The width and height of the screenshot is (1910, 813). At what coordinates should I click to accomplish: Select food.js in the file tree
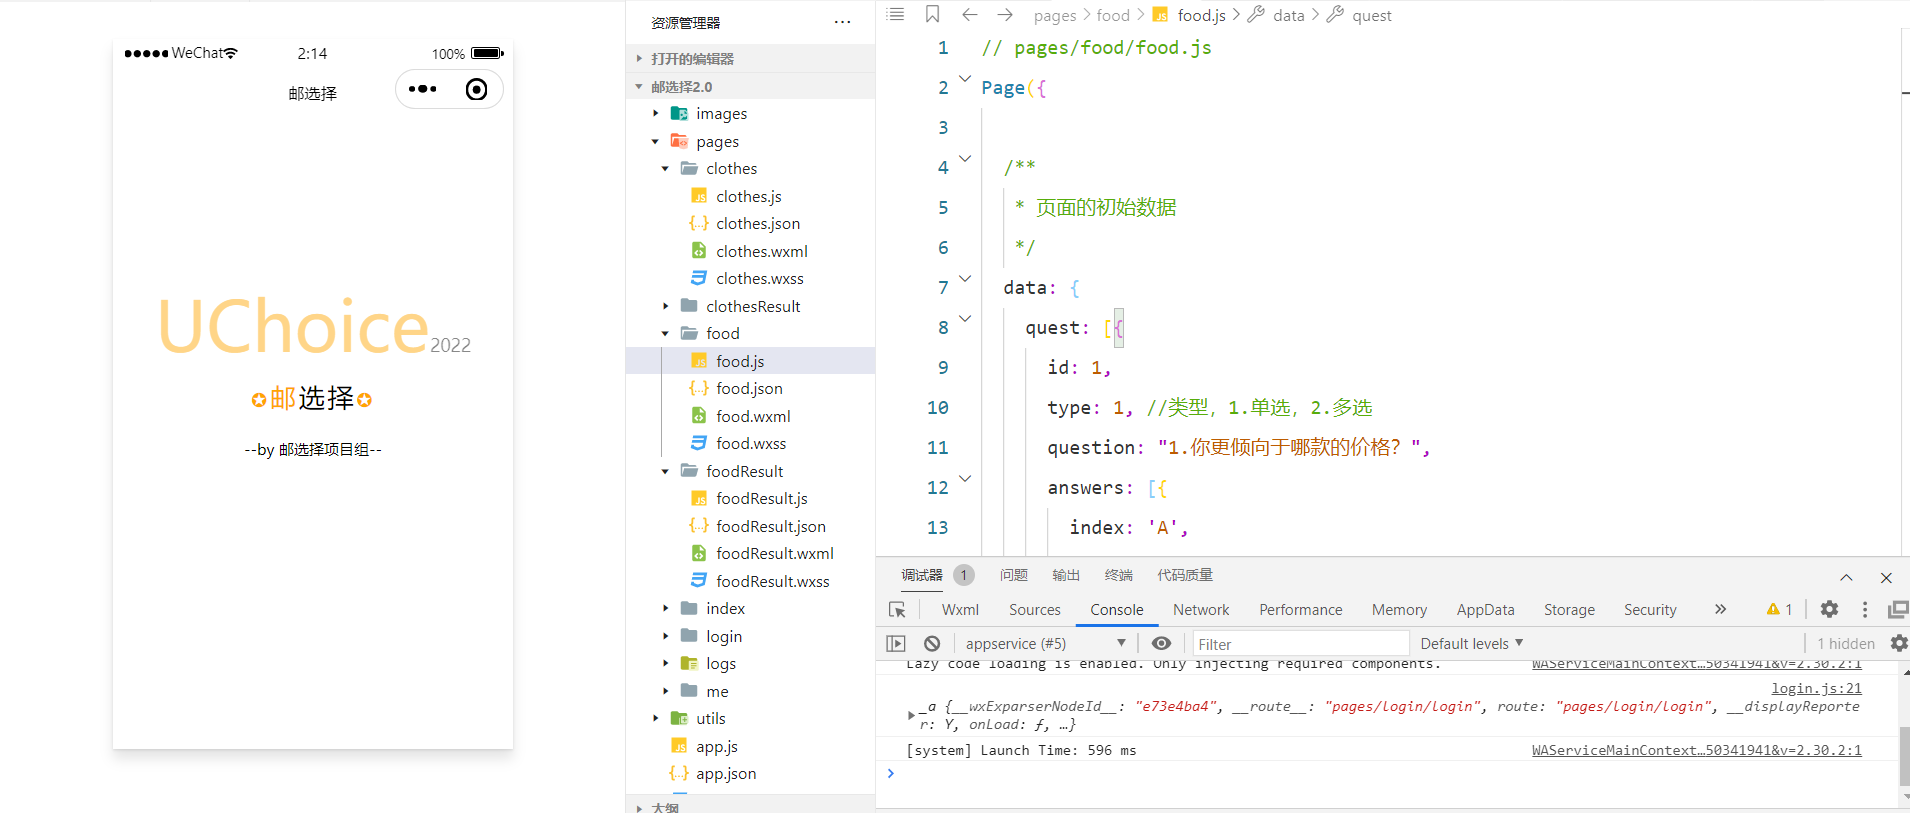750,361
